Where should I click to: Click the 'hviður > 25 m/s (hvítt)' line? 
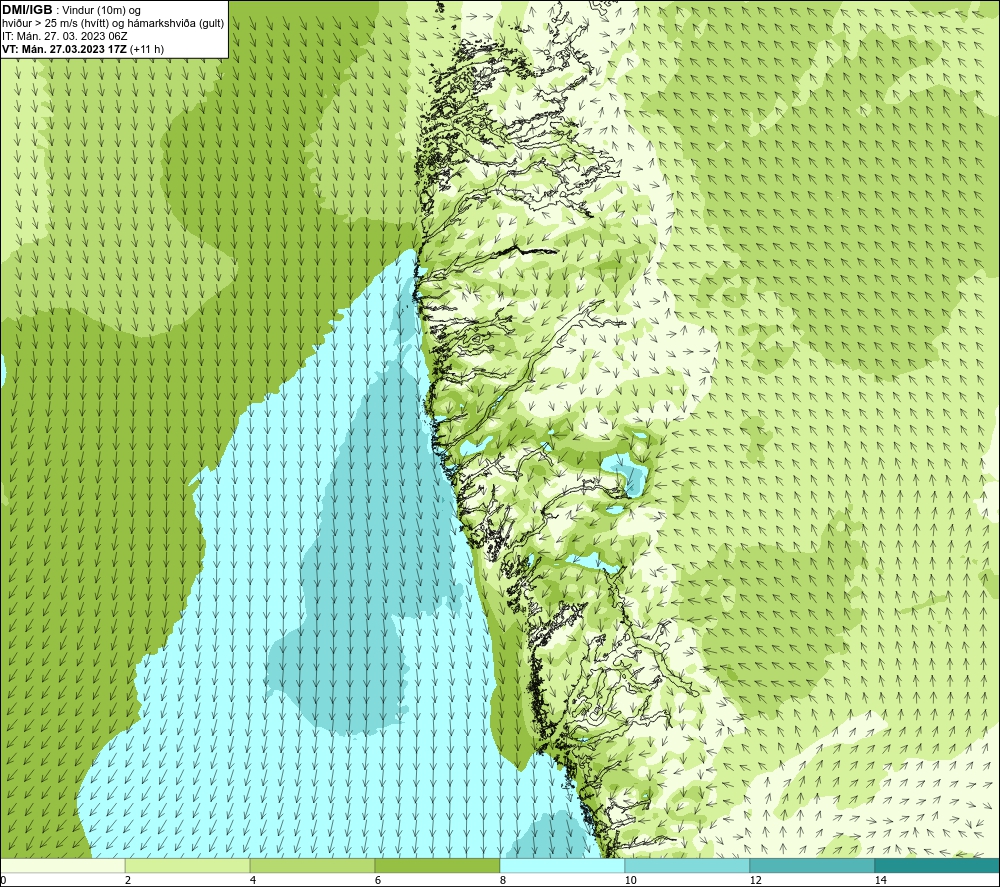[53, 23]
